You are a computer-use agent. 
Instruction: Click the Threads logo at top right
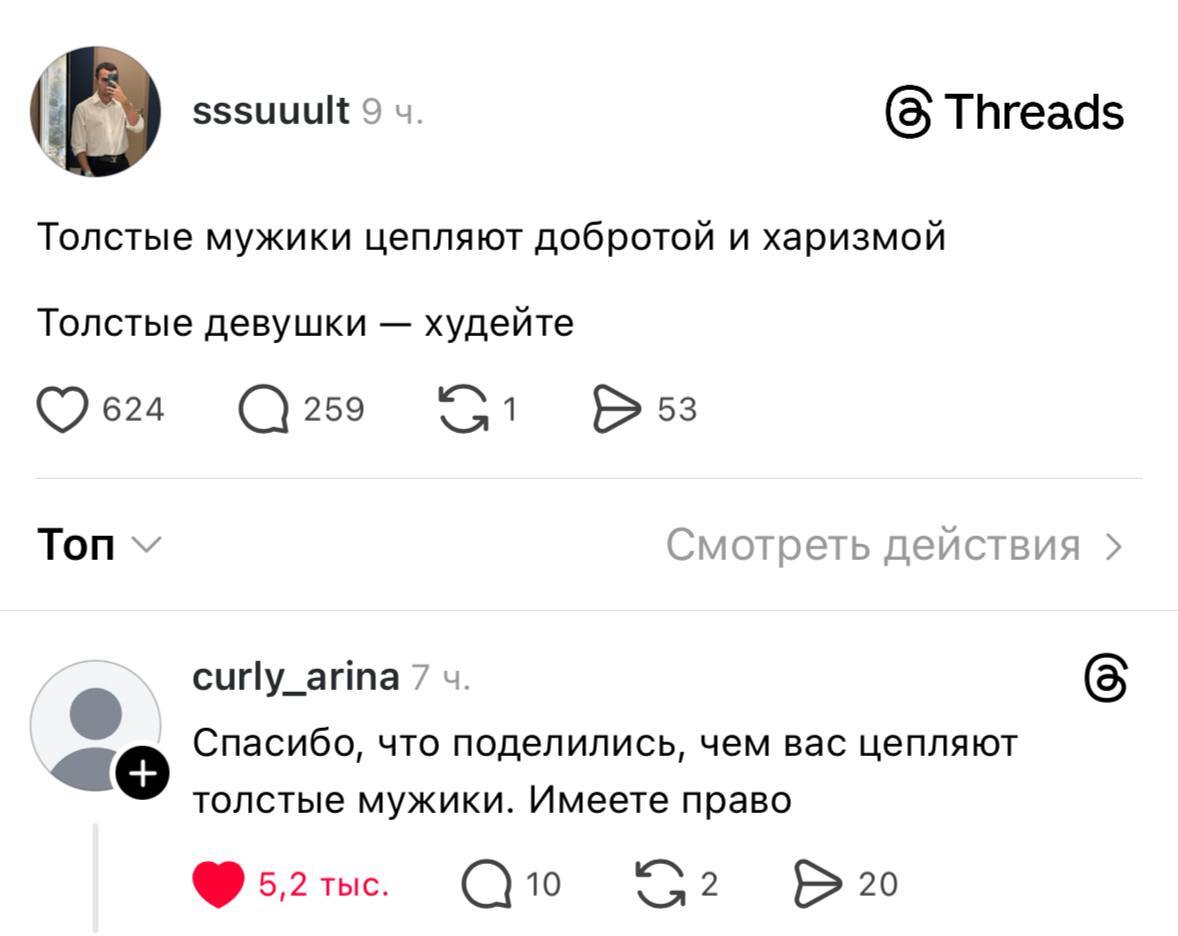click(1004, 112)
